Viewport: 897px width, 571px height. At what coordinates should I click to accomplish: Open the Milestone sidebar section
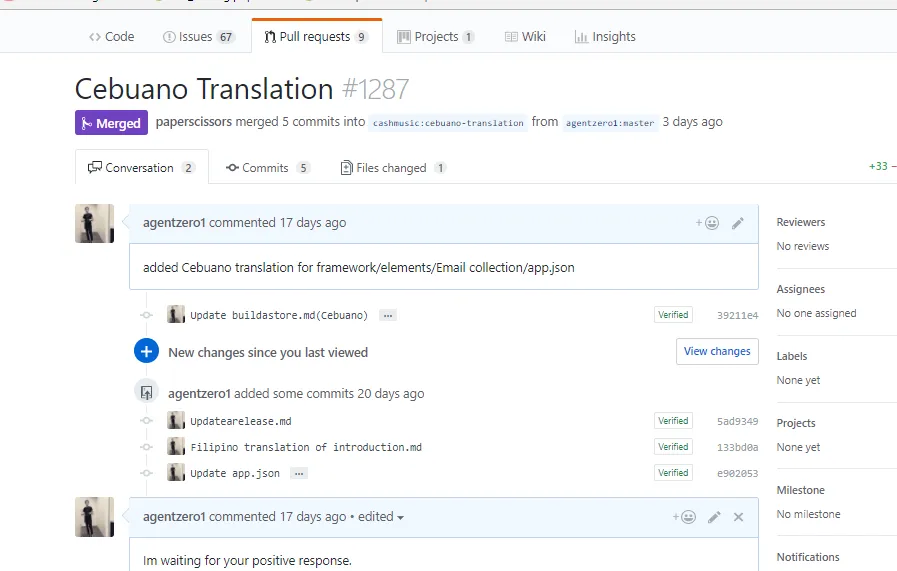click(x=800, y=490)
